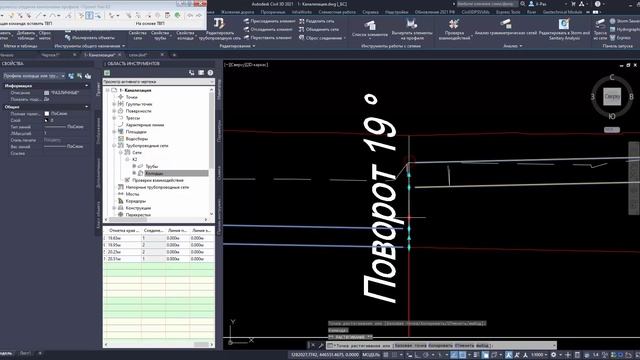This screenshot has height=360, width=640.
Task: Click Quick Select icon in Properties
Action: coord(88,76)
